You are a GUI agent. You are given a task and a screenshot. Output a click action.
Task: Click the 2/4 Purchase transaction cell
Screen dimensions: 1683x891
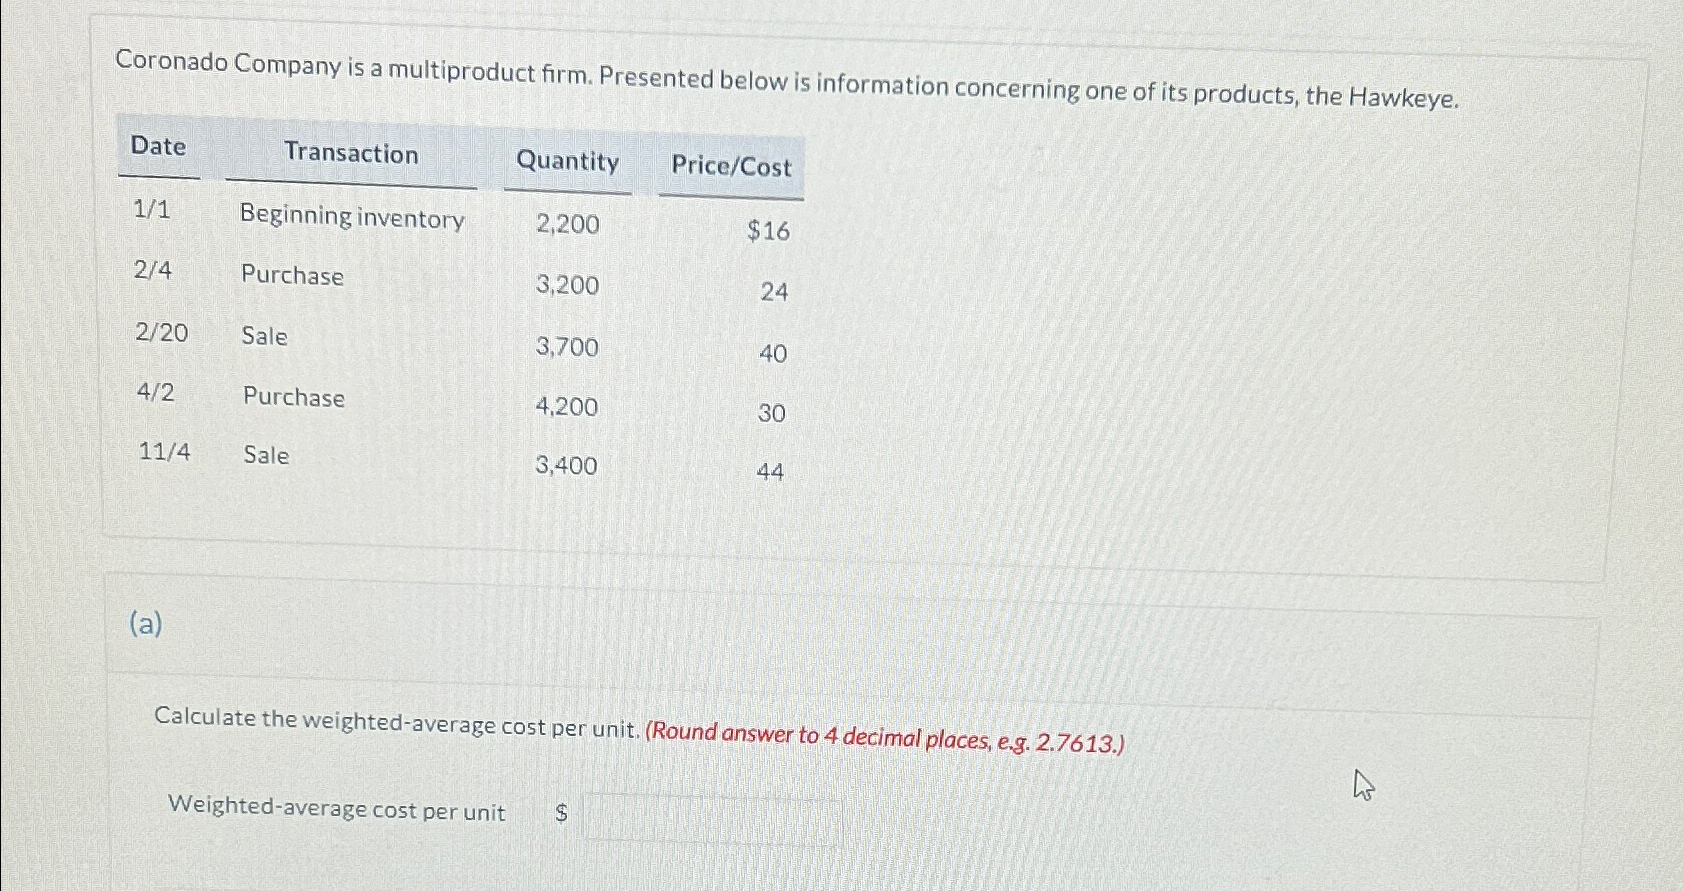tap(292, 275)
